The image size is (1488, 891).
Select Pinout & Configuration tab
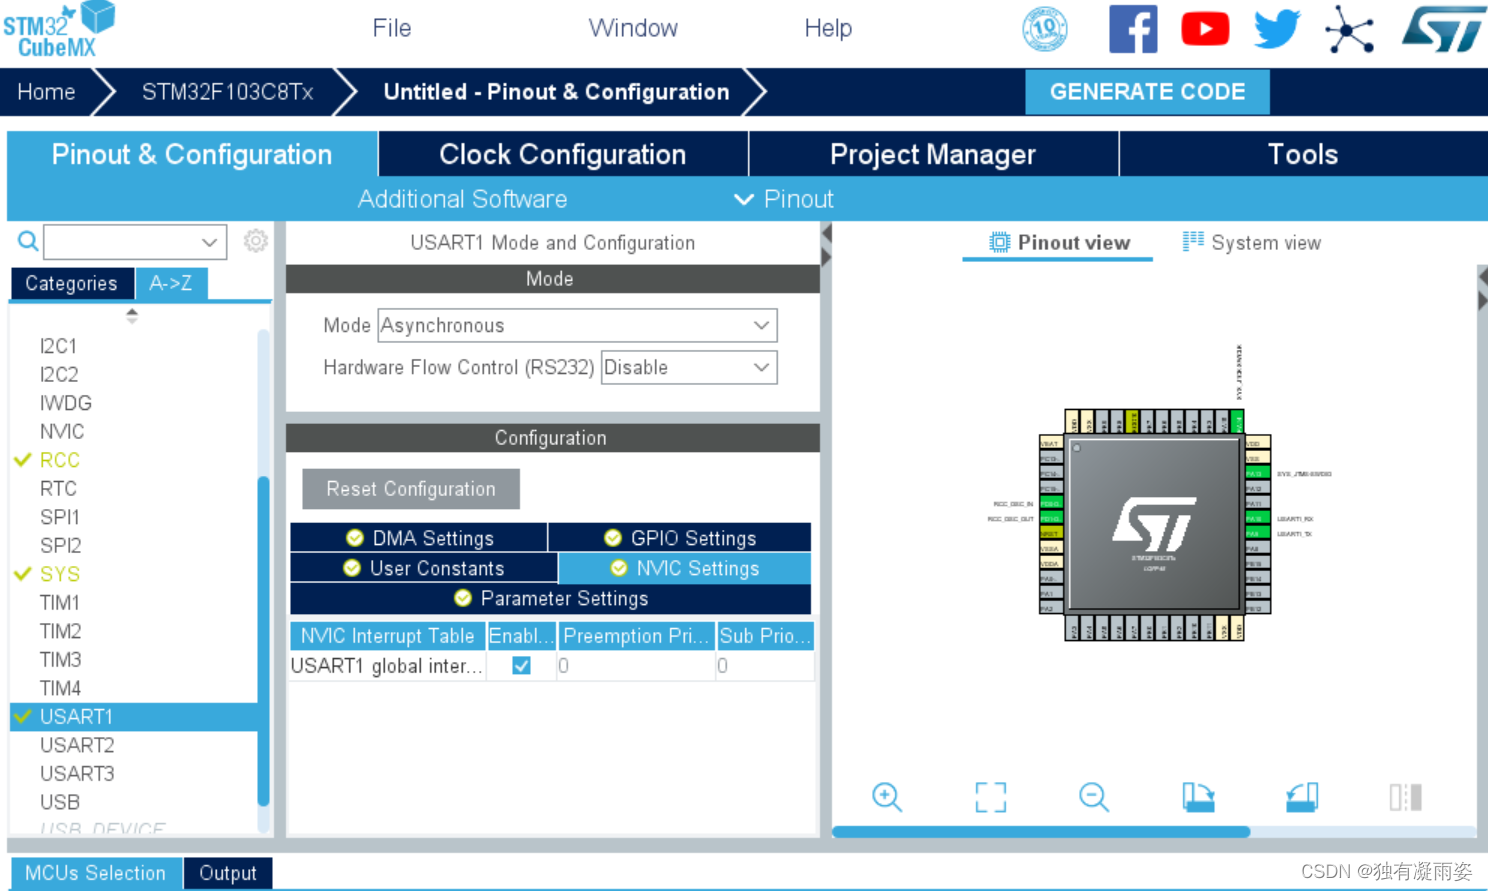click(192, 154)
